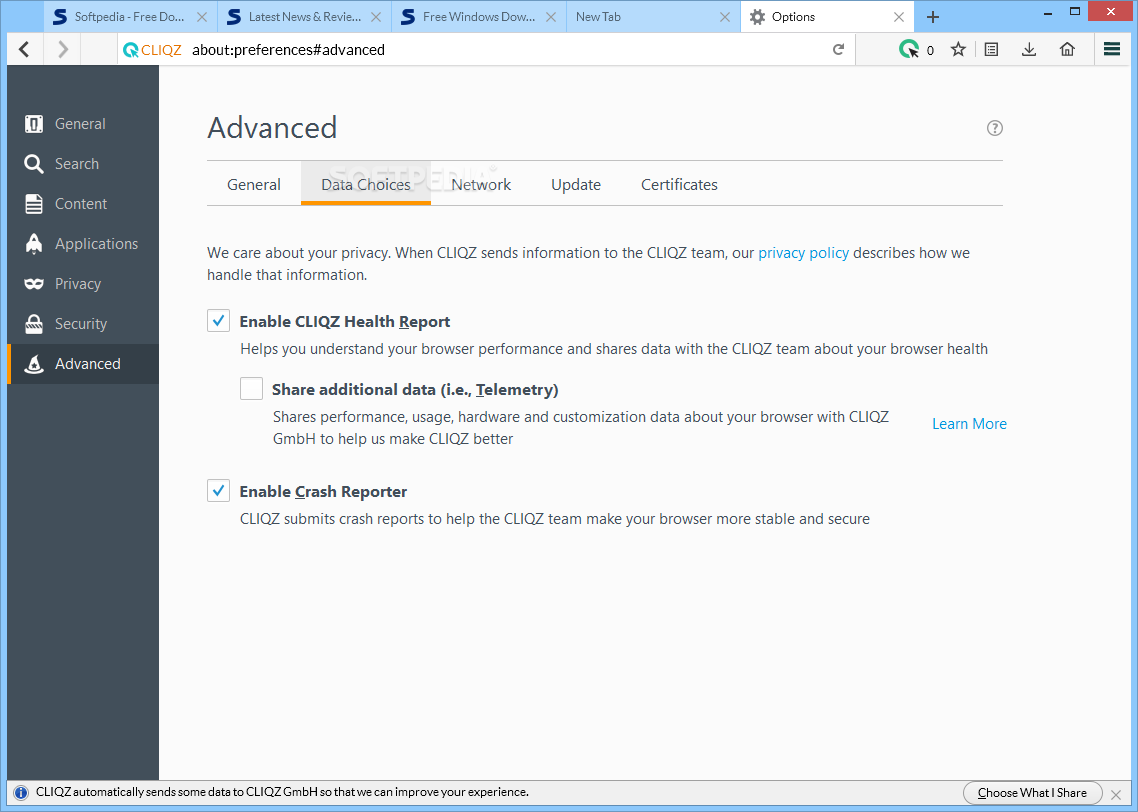Switch to the General sub-tab
Image resolution: width=1138 pixels, height=812 pixels.
tap(253, 184)
